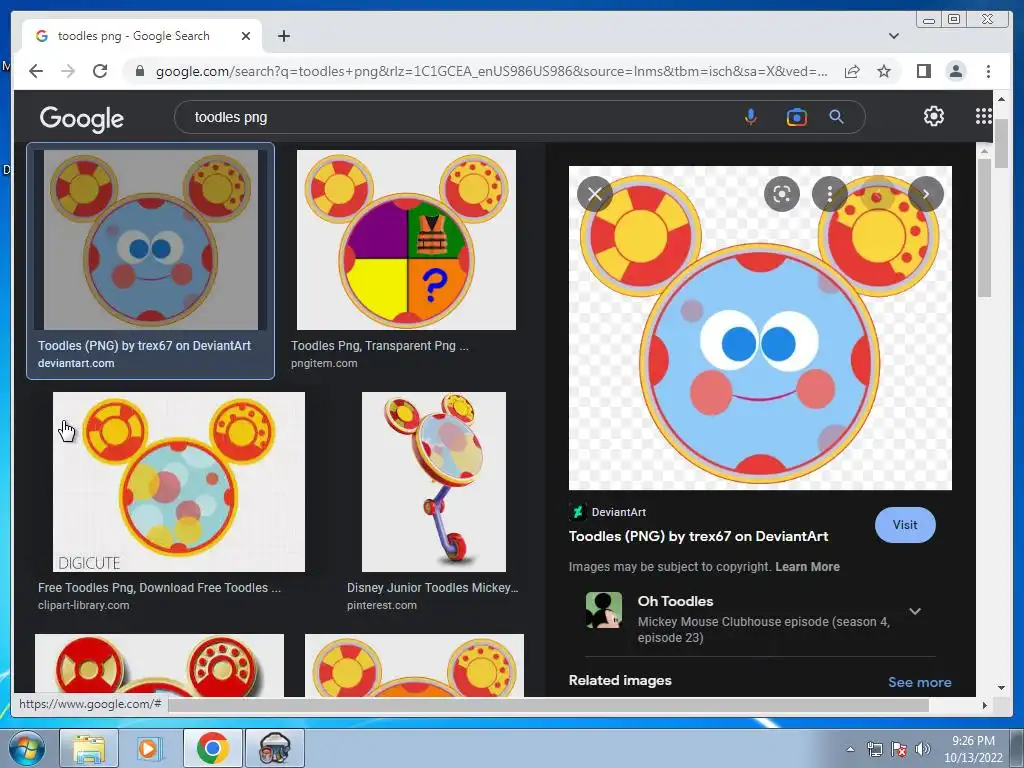
Task: Click the preview panel scrollbar thumb
Action: (984, 227)
